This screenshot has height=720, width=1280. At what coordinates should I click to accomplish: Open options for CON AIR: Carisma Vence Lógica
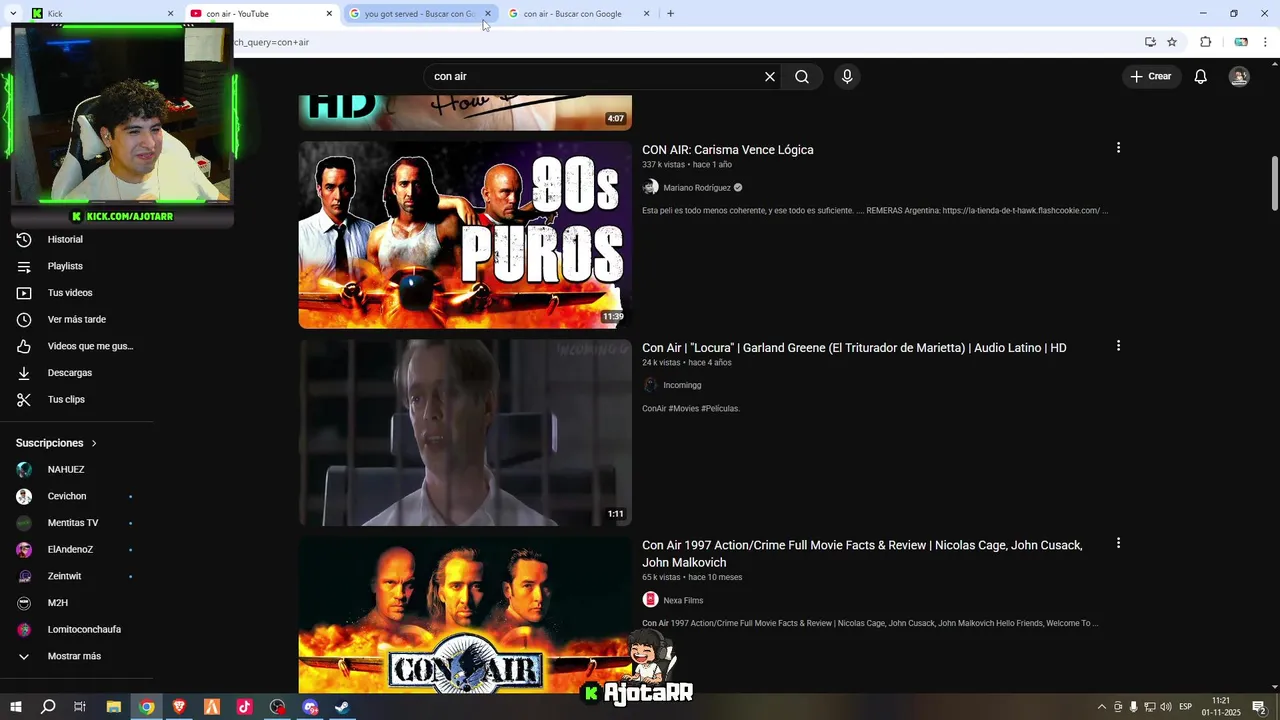click(1118, 148)
